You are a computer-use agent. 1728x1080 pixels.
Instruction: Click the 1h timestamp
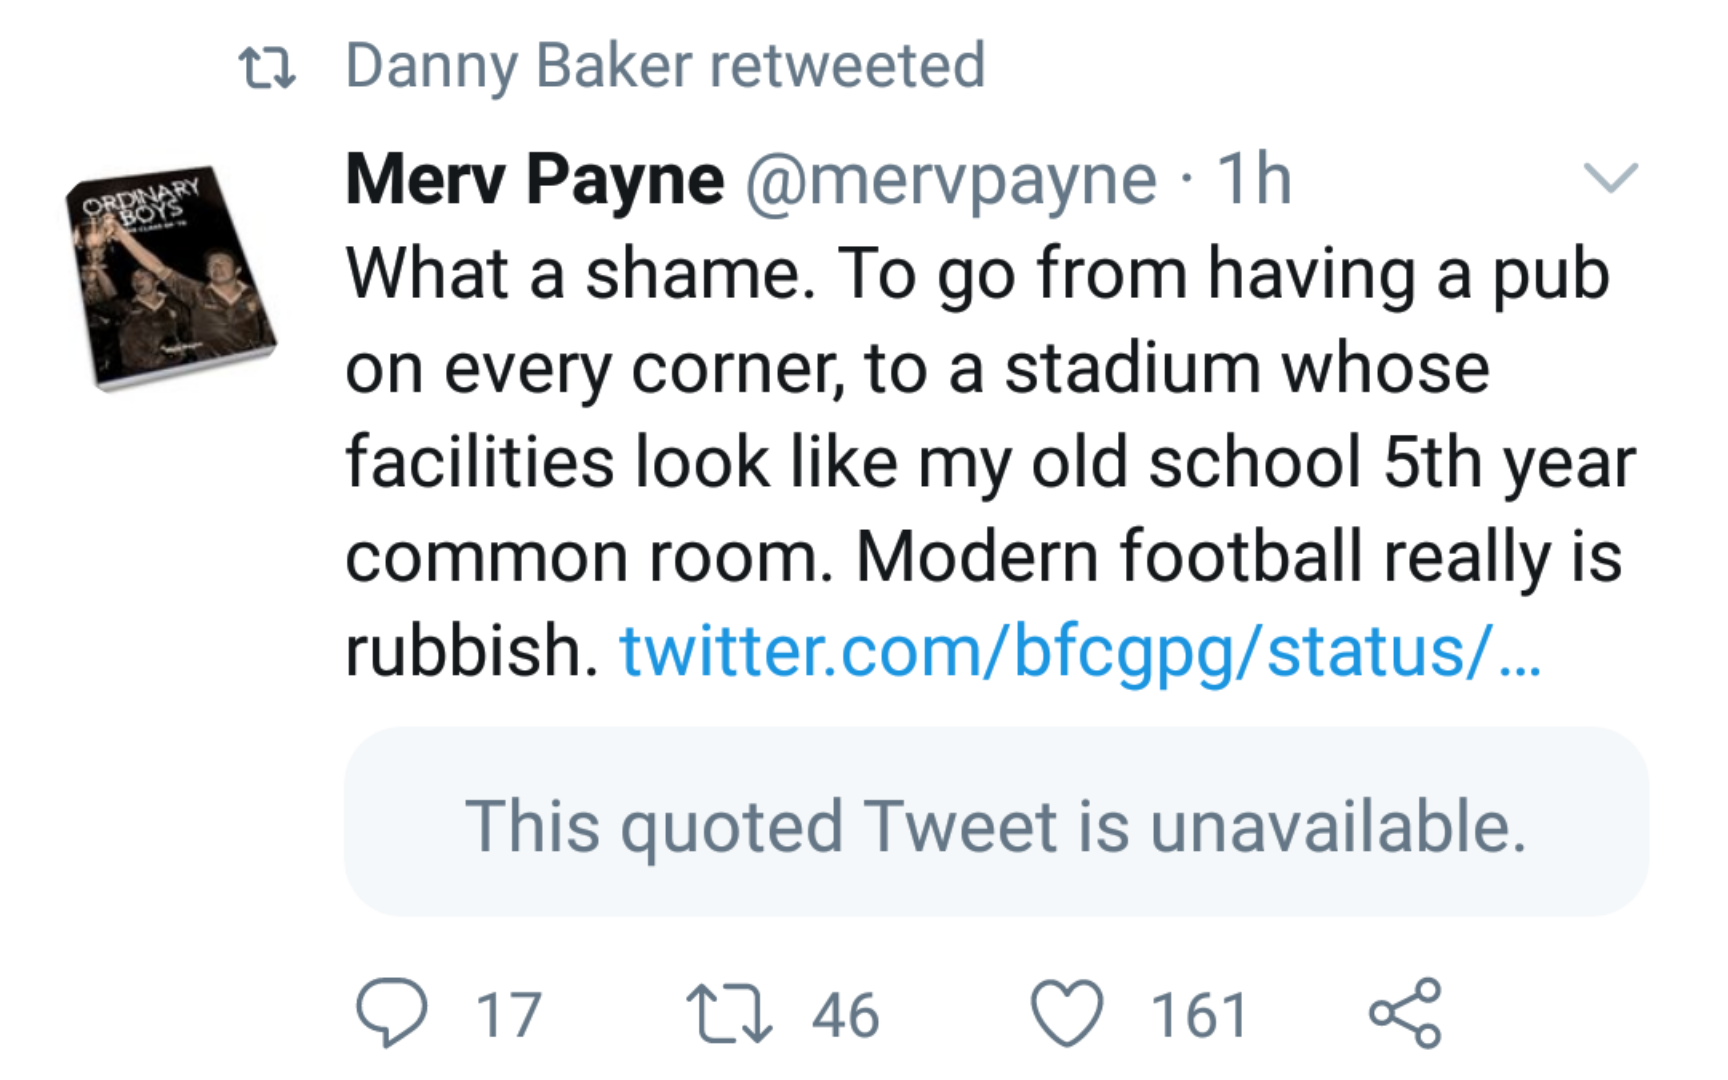[x=1254, y=179]
